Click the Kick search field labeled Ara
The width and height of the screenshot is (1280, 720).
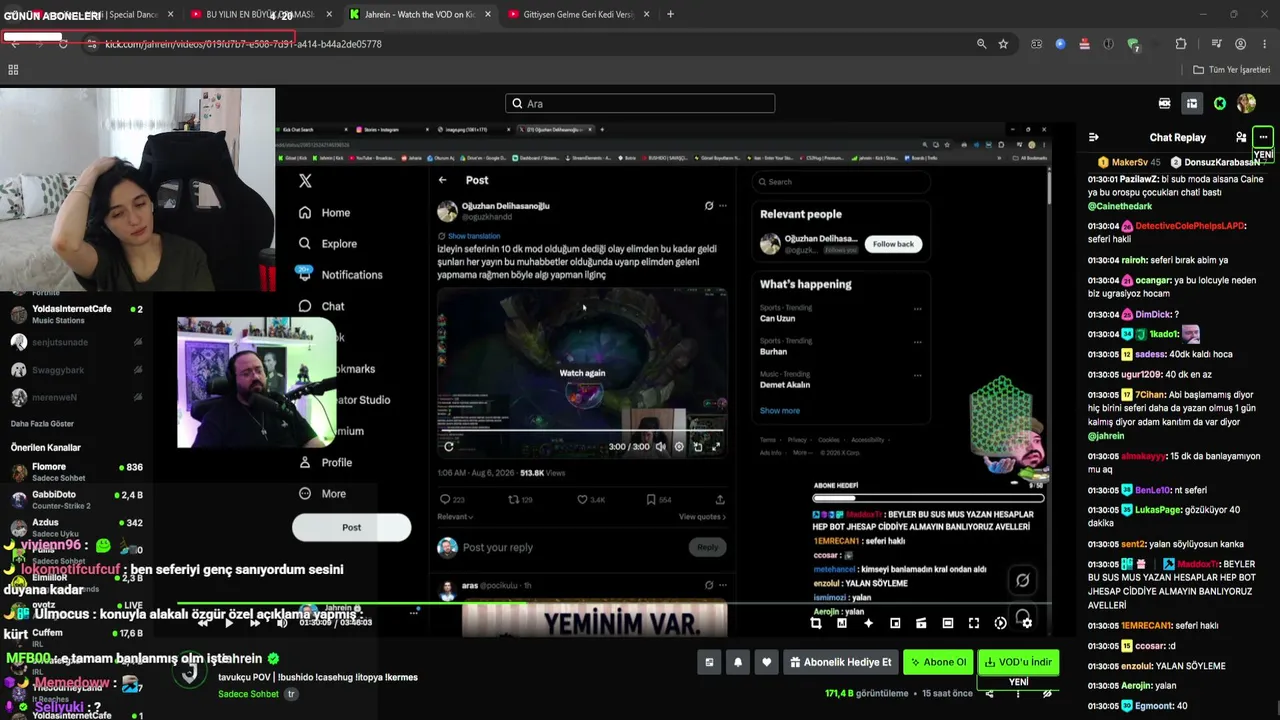tap(640, 103)
